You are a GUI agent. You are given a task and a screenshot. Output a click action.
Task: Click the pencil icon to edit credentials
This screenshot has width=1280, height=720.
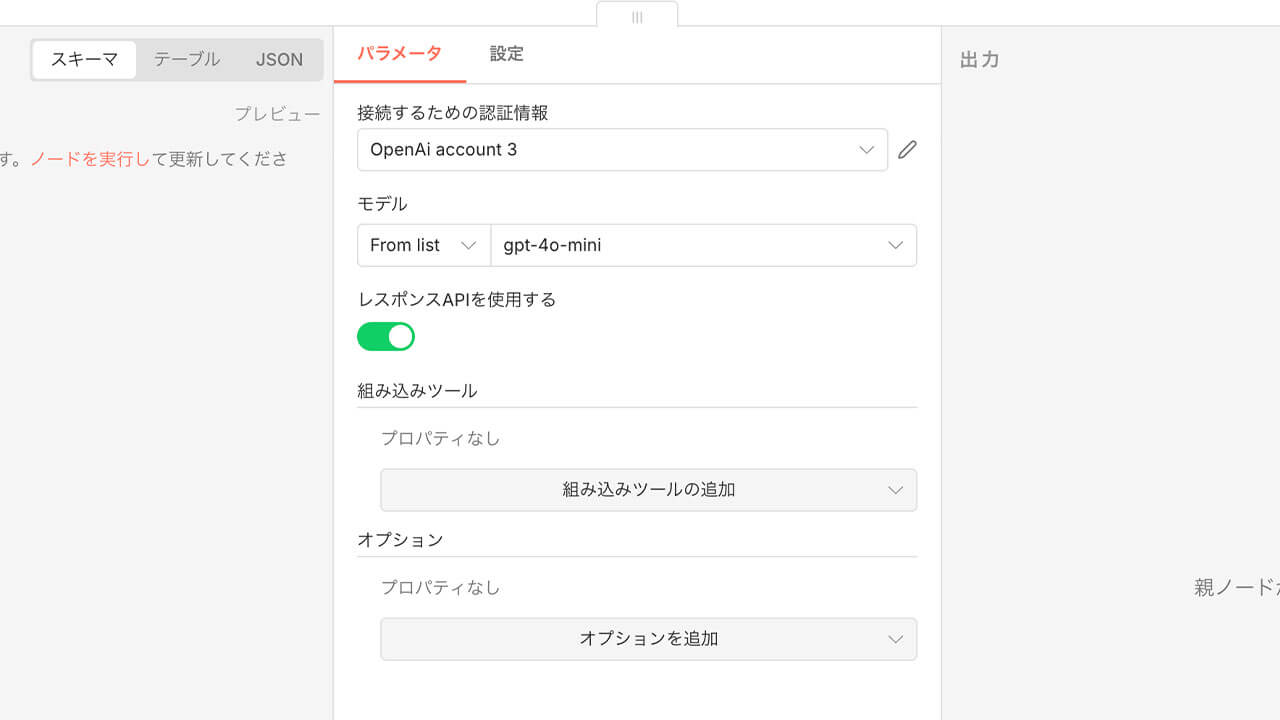[x=907, y=149]
